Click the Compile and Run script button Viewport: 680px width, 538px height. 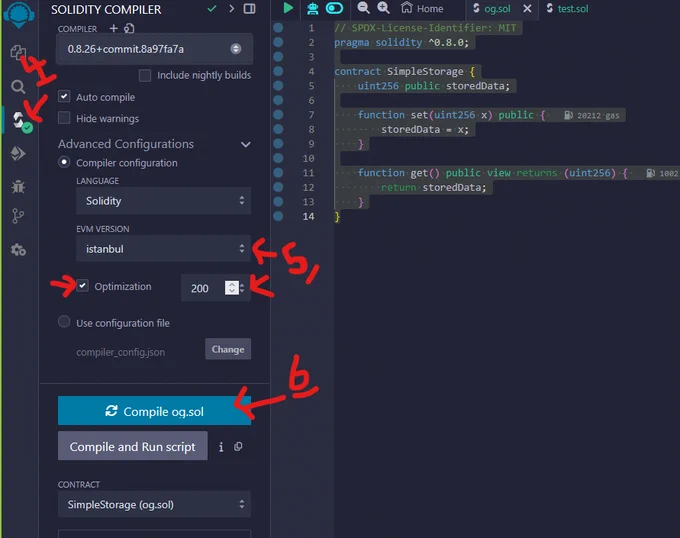pos(133,446)
